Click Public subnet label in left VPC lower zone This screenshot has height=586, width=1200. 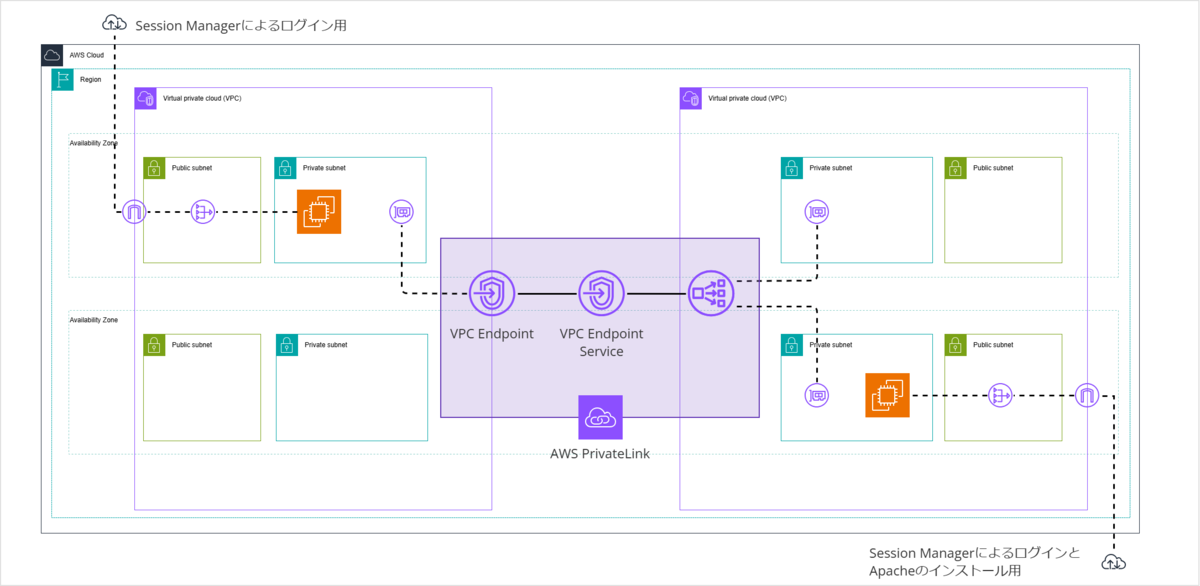coord(192,345)
